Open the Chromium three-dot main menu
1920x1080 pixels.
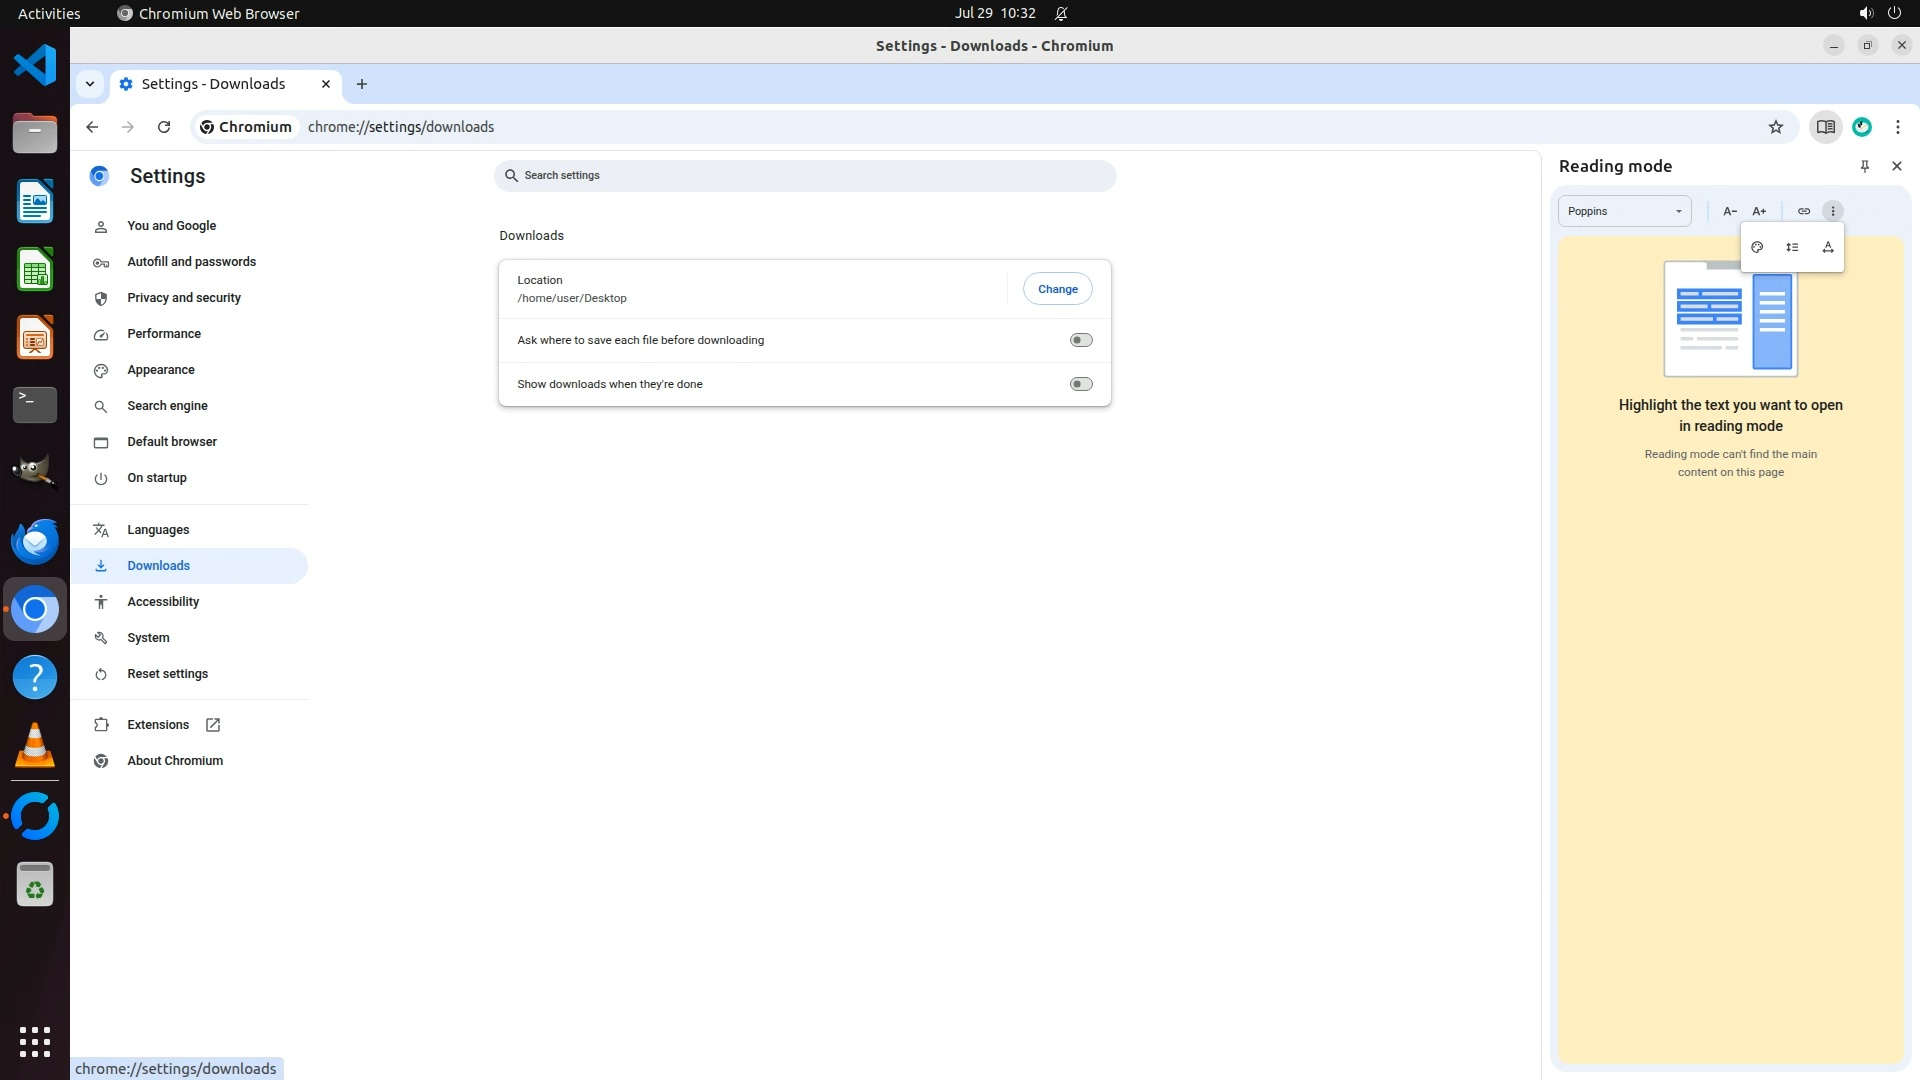pos(1897,127)
